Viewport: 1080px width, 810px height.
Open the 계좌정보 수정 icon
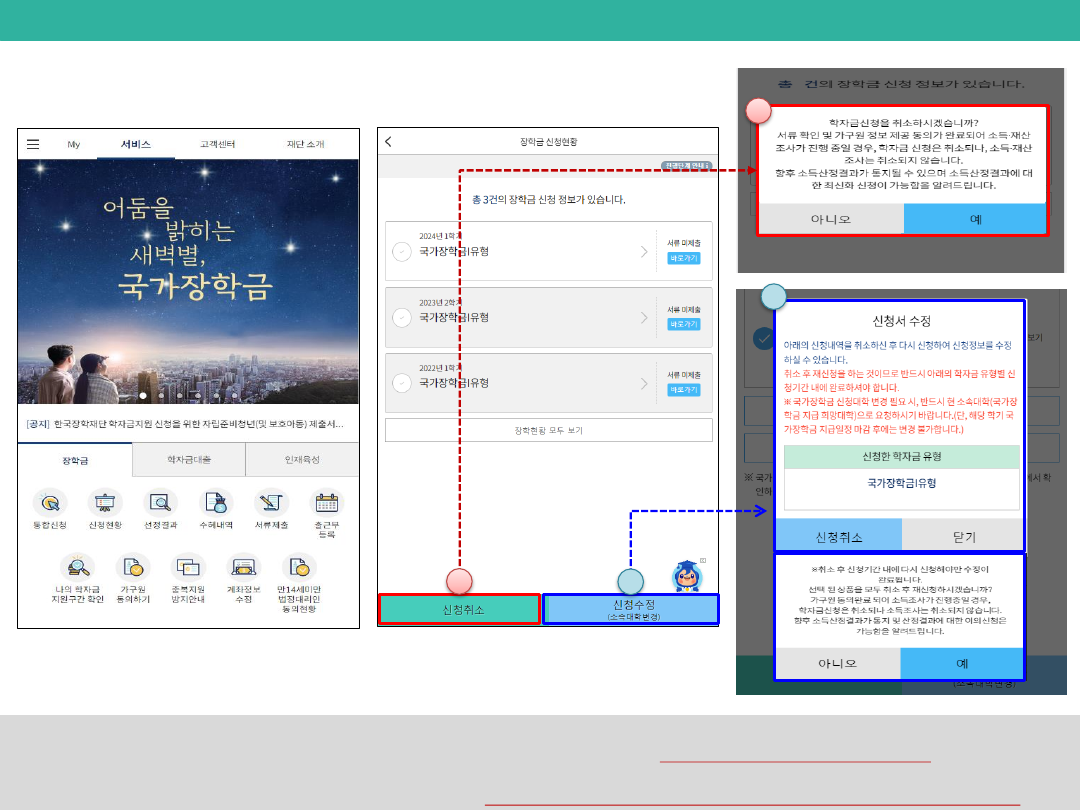243,568
